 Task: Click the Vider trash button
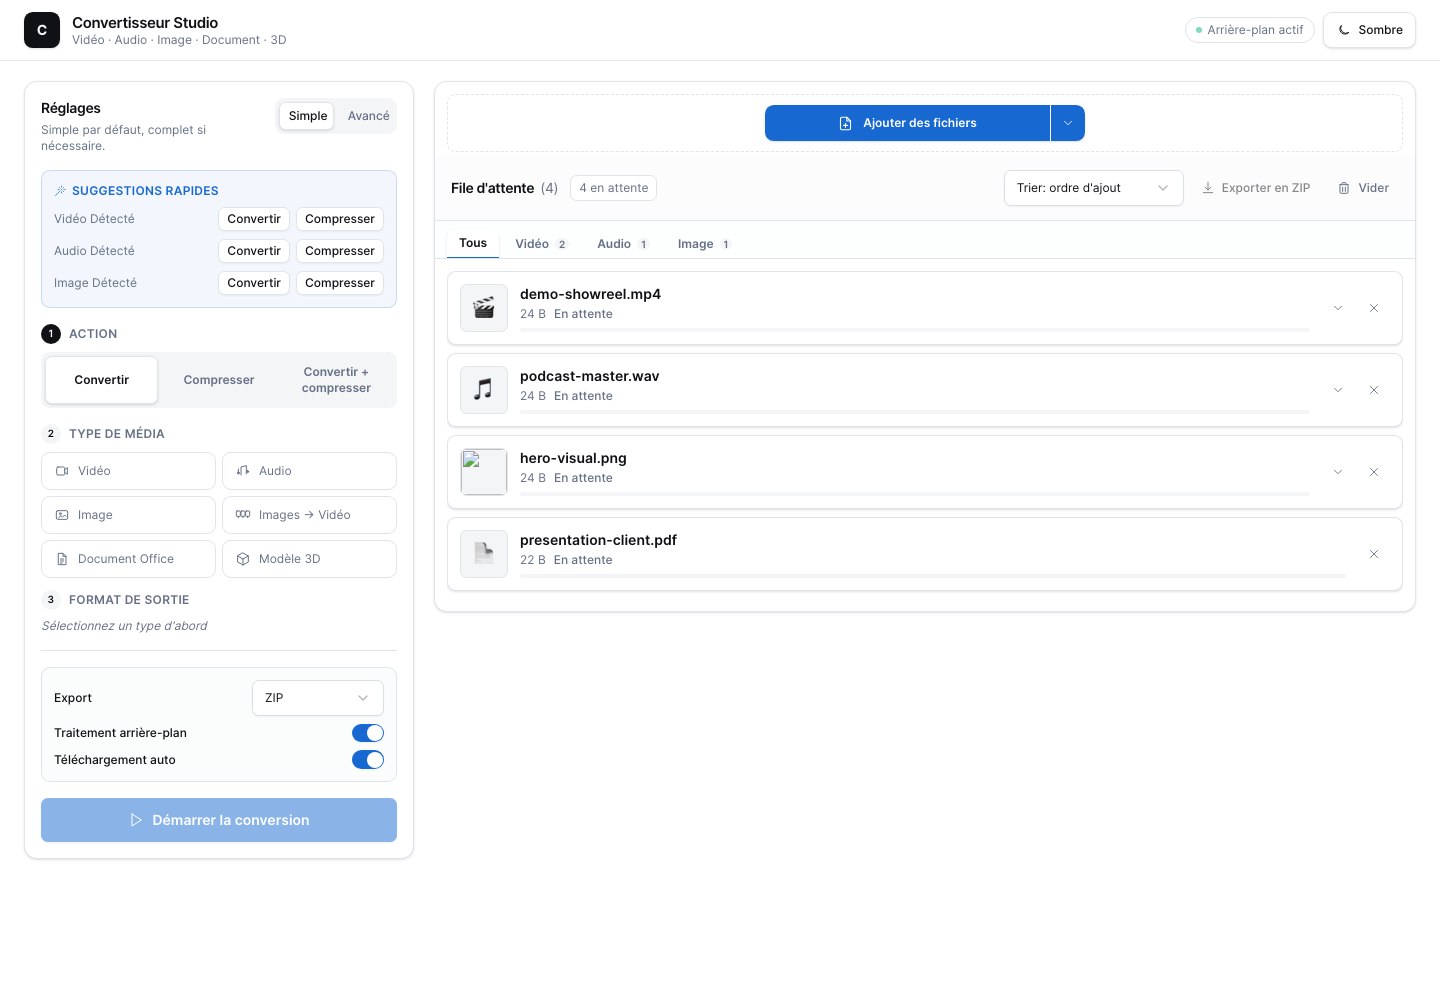coord(1364,188)
